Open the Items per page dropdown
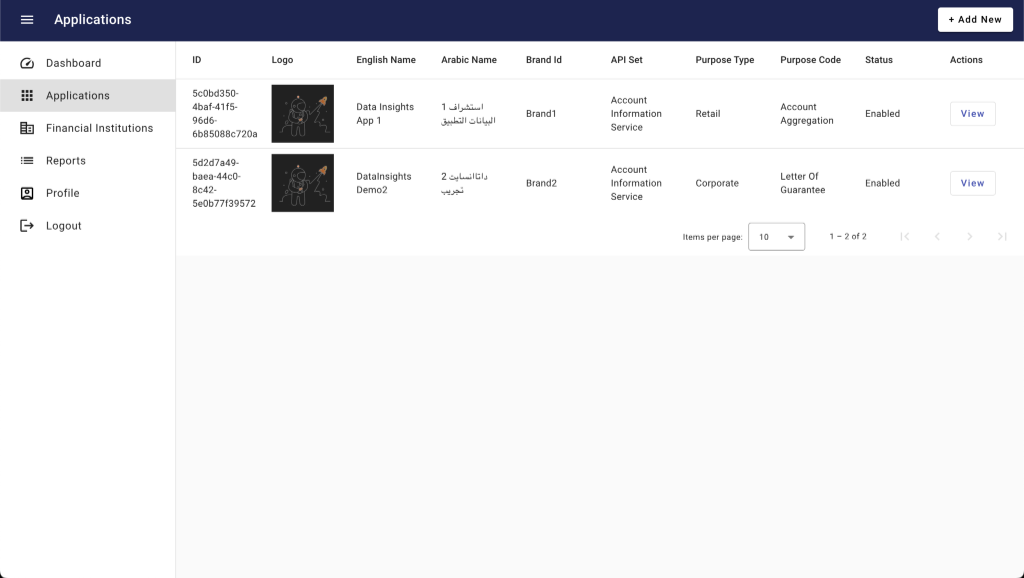The image size is (1024, 578). [x=776, y=236]
